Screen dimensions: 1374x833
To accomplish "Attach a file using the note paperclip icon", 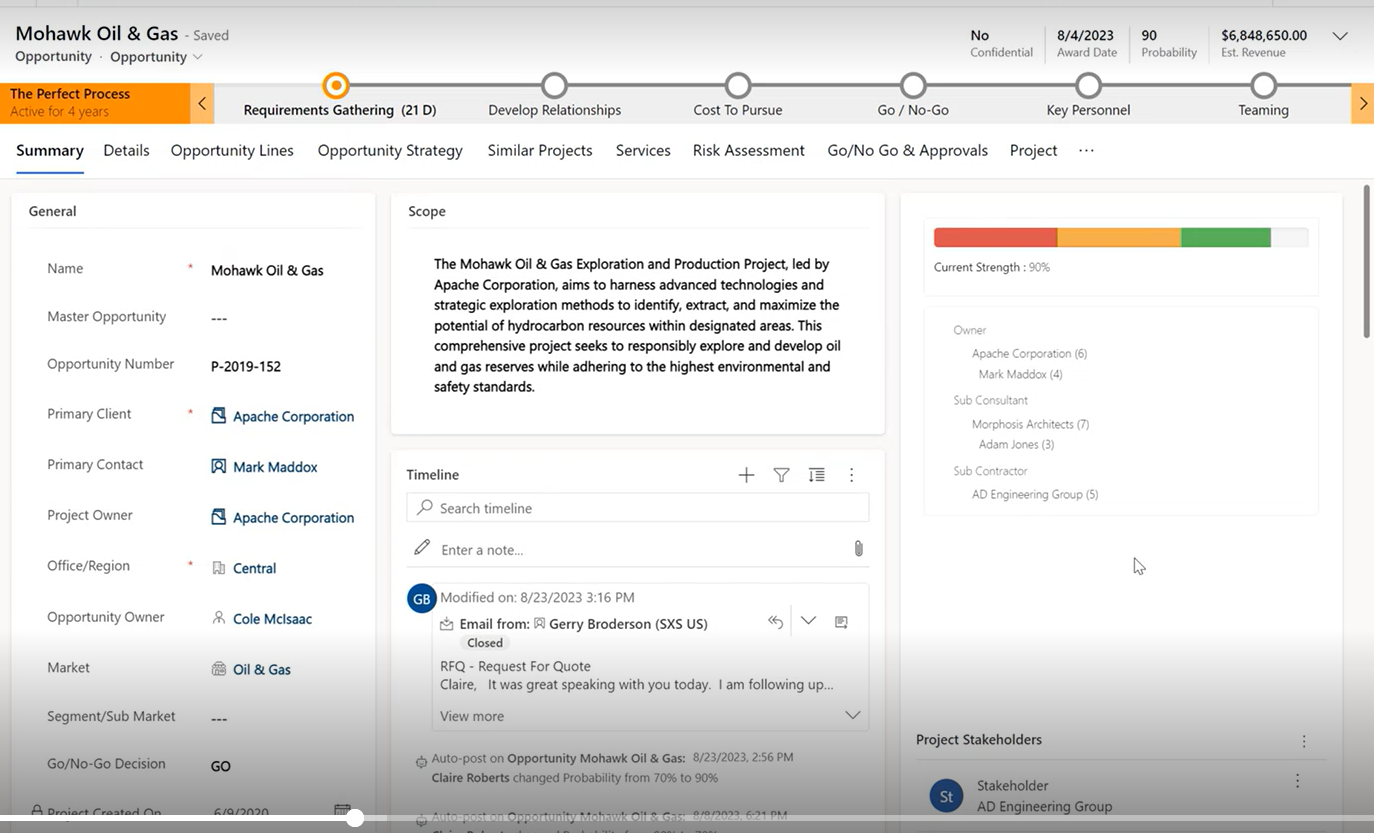I will coord(858,548).
